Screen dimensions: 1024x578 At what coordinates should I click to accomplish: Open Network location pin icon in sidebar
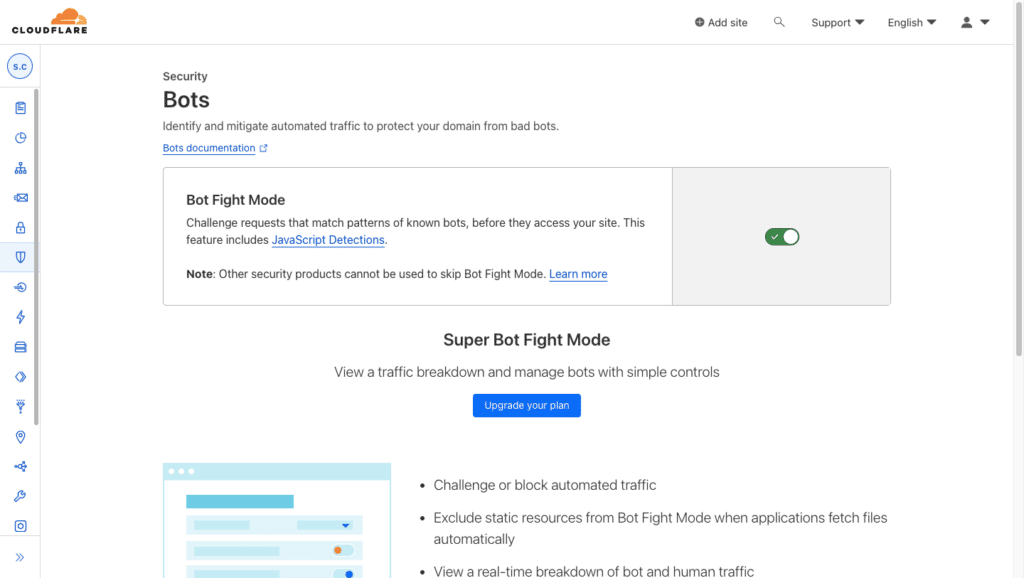20,437
